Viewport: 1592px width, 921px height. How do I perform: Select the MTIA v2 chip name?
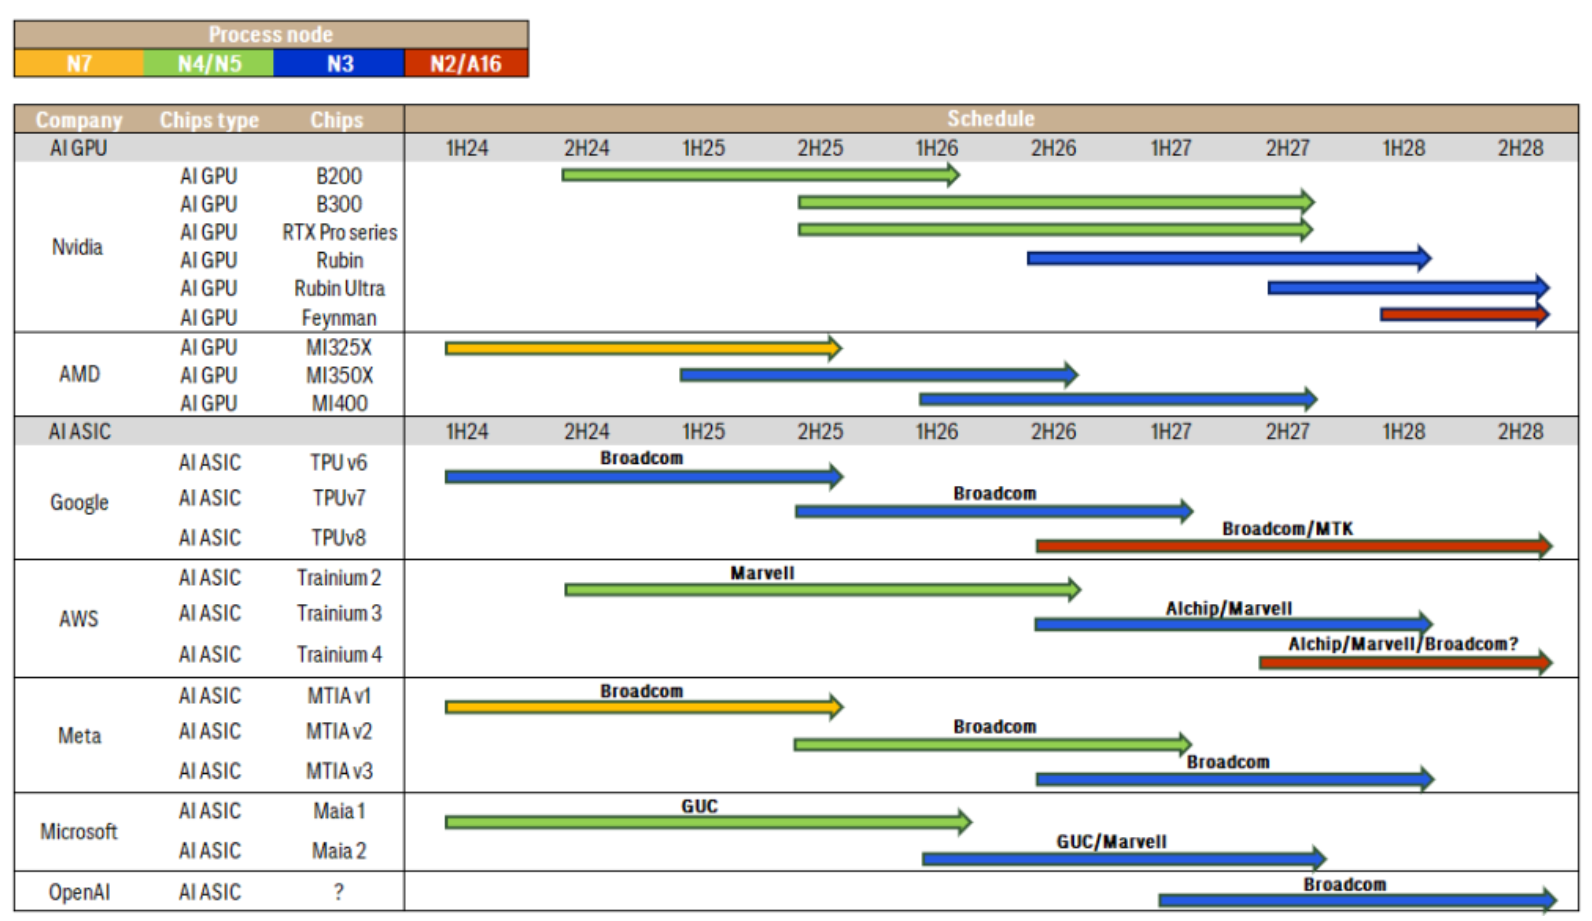click(x=339, y=731)
